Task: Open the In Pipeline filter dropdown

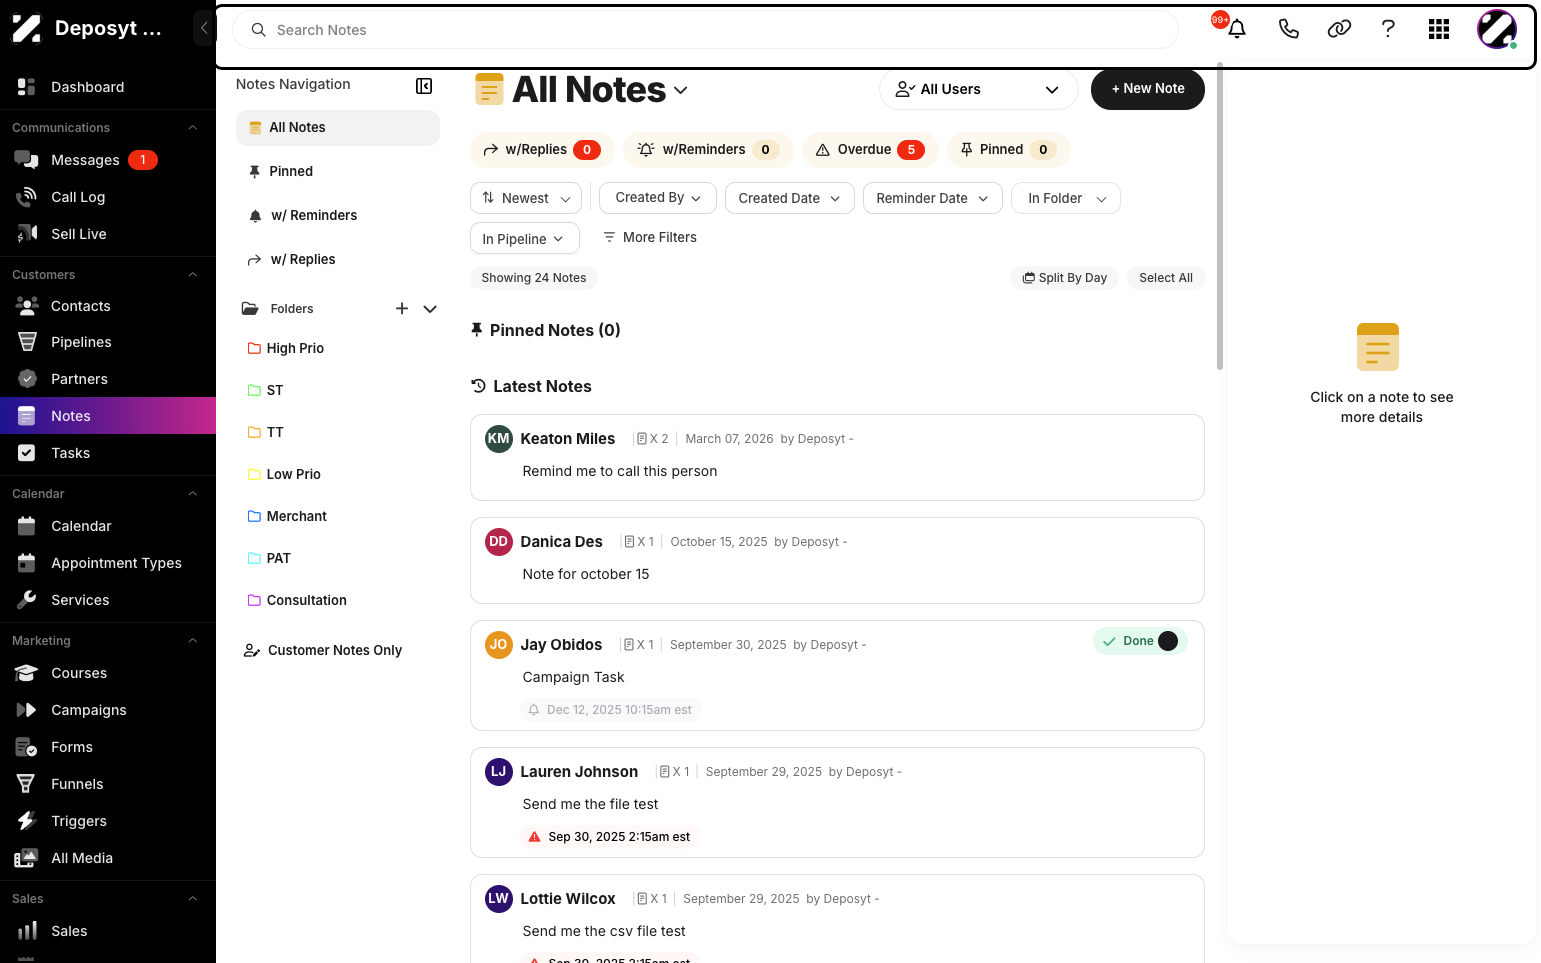Action: [x=525, y=238]
